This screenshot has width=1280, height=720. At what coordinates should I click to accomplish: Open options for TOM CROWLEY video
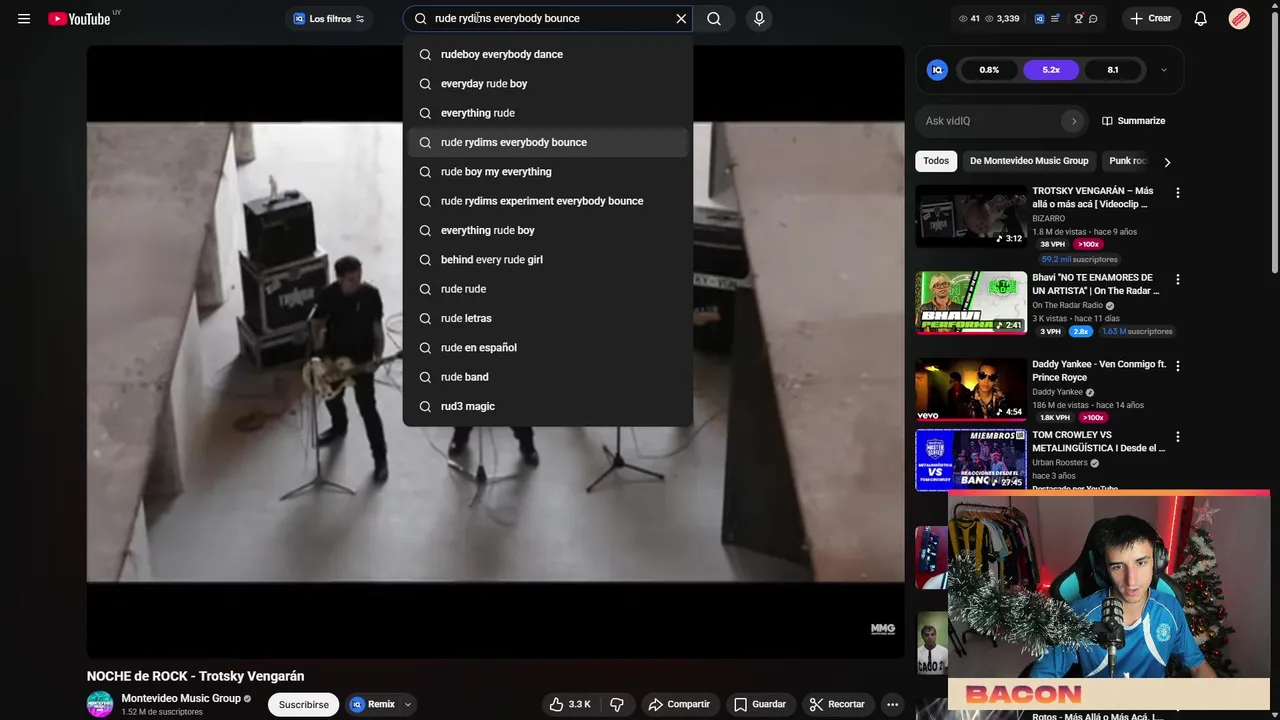(1177, 437)
